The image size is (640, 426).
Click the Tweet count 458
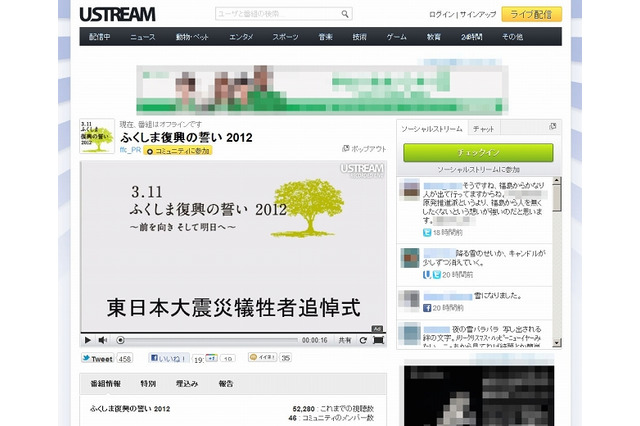[124, 359]
